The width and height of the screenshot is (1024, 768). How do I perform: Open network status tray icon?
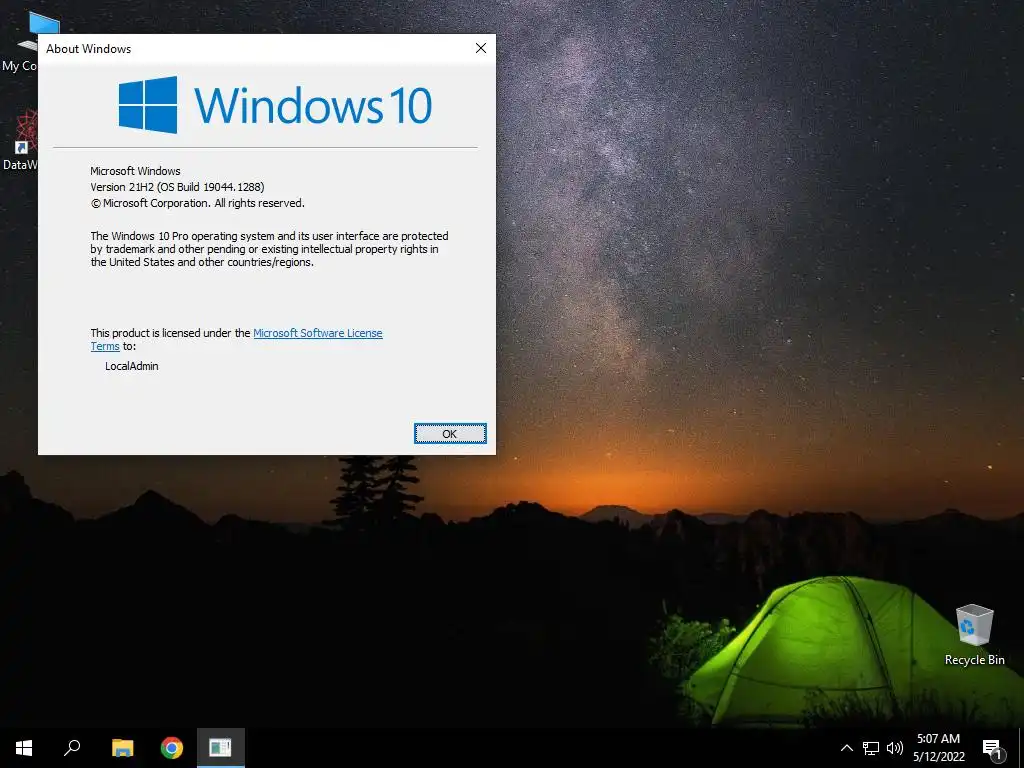(x=871, y=748)
